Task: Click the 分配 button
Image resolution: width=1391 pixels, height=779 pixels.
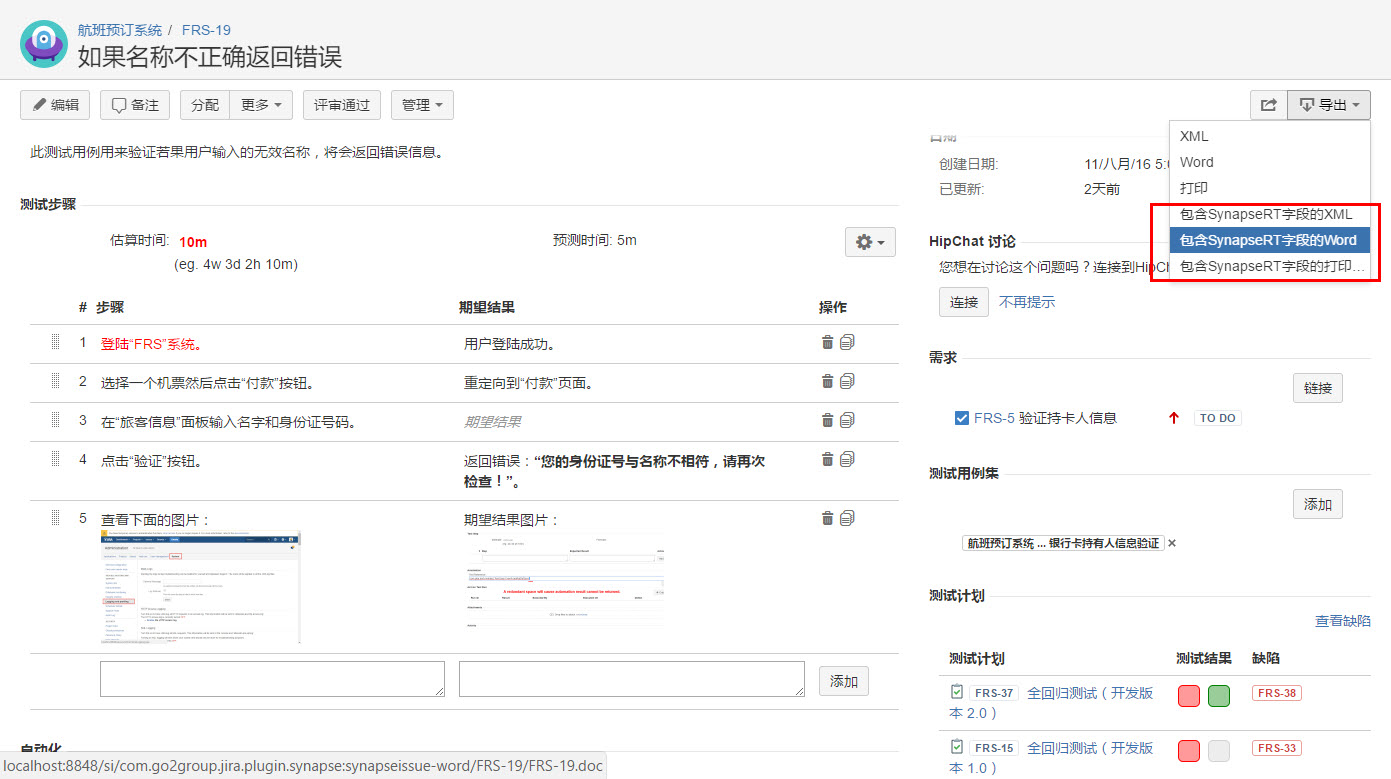Action: point(205,105)
